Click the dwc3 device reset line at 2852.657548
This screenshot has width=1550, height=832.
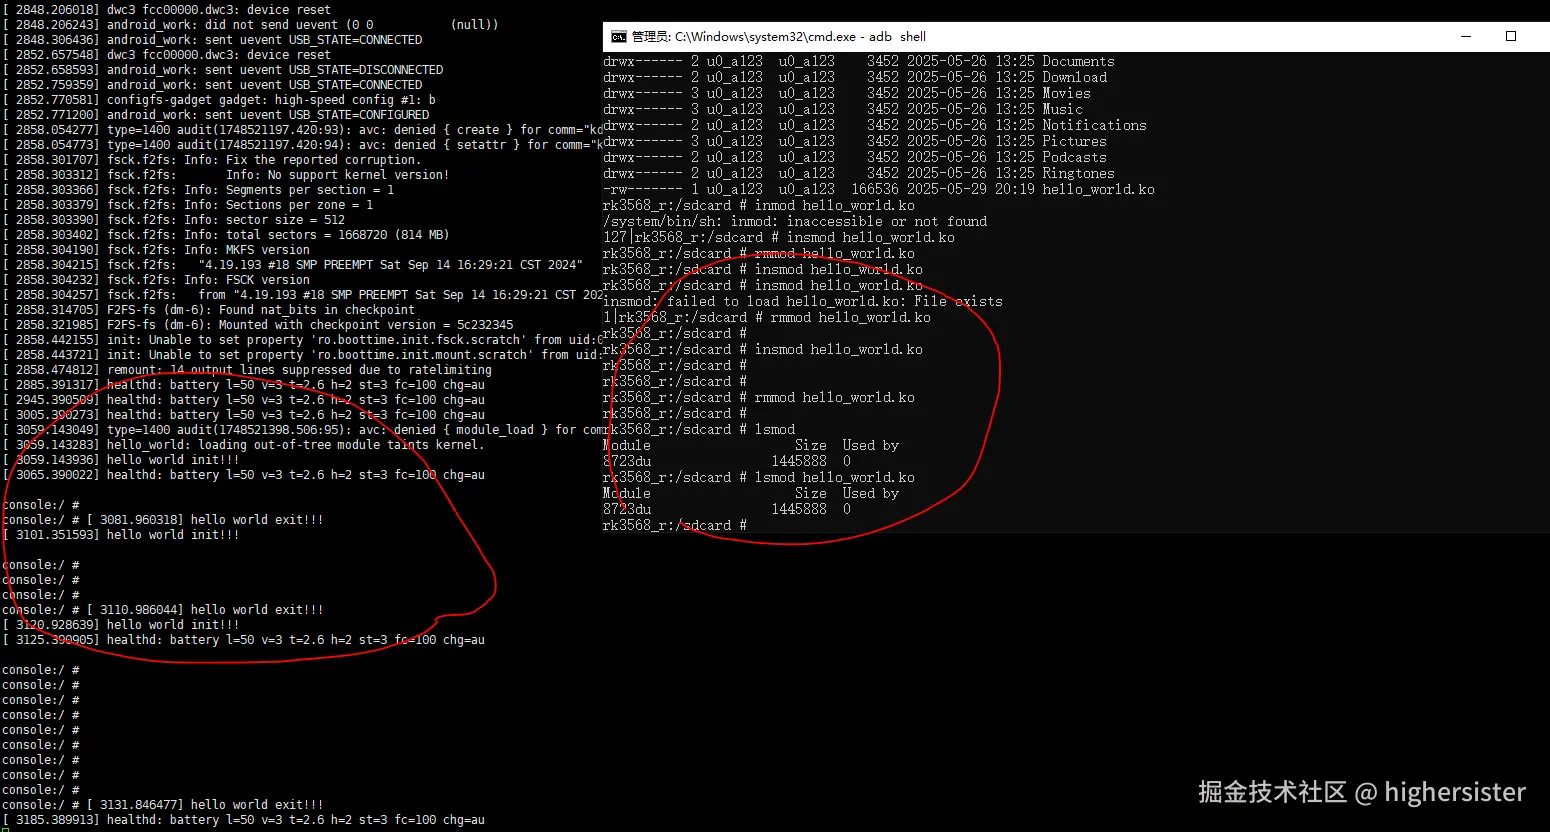(166, 54)
